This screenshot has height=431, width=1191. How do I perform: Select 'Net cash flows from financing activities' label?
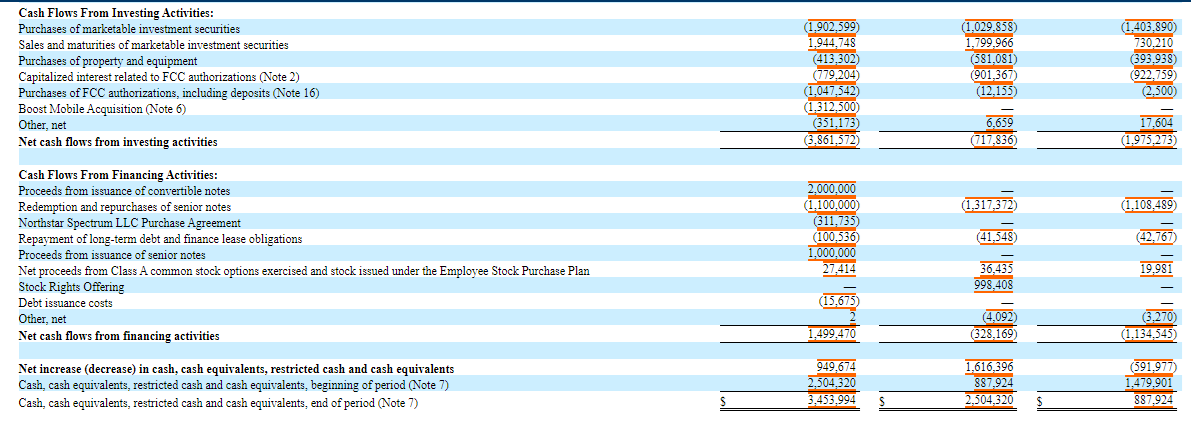(119, 336)
